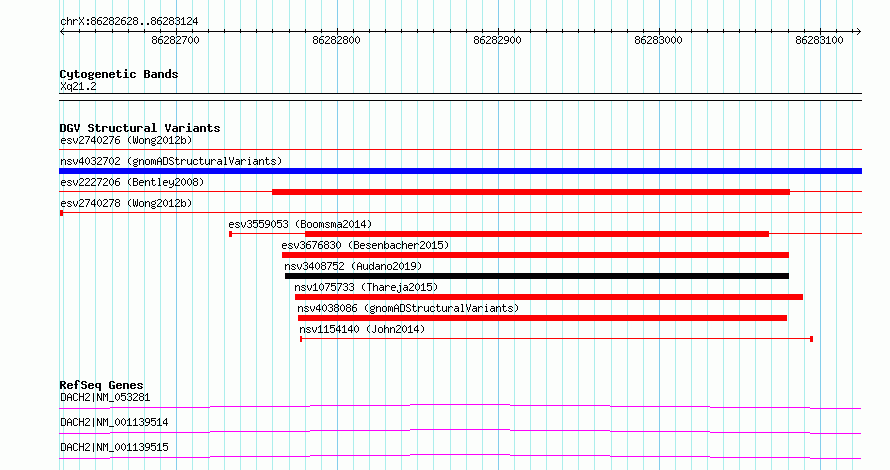Click the red start marker of esv2740278

click(x=61, y=213)
